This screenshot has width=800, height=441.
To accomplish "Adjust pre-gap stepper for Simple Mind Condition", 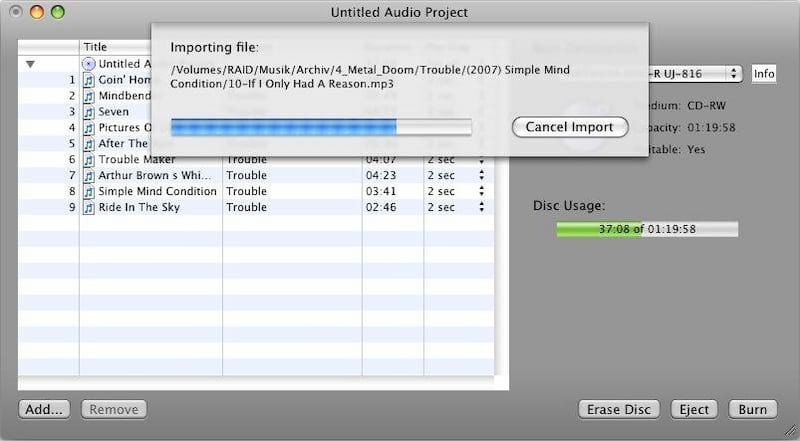I will (x=481, y=192).
